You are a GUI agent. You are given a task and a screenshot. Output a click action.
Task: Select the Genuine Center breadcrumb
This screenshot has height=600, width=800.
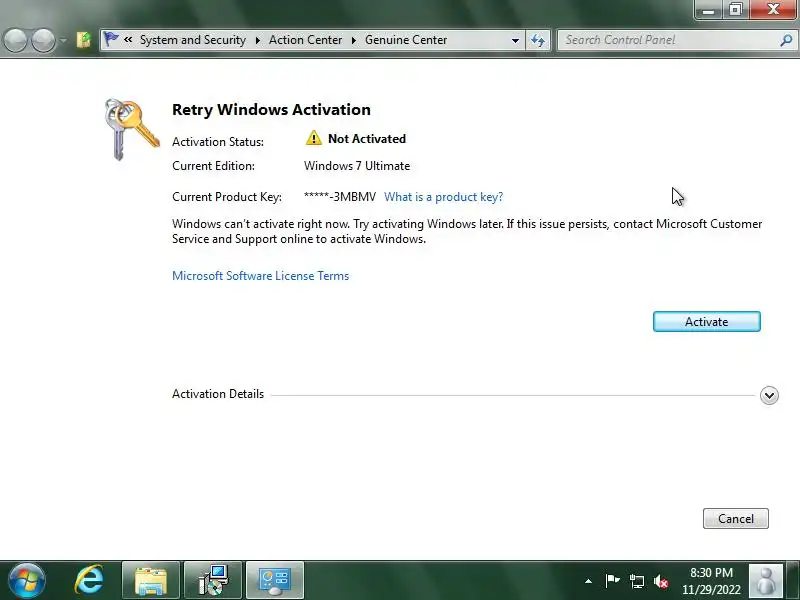point(406,40)
